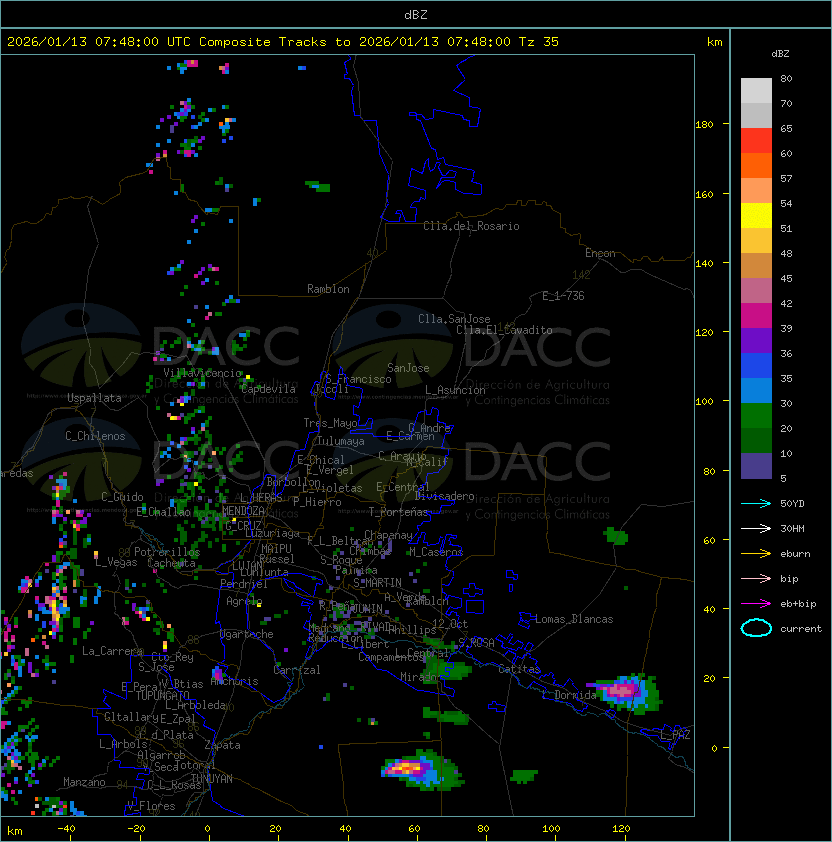Click the Catitas label
This screenshot has height=842, width=832.
pos(519,669)
